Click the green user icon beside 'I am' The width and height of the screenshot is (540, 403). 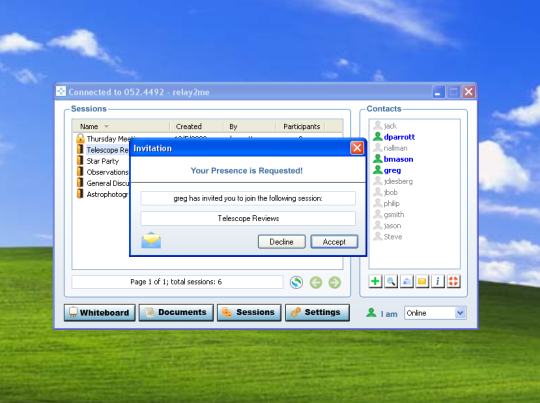371,313
